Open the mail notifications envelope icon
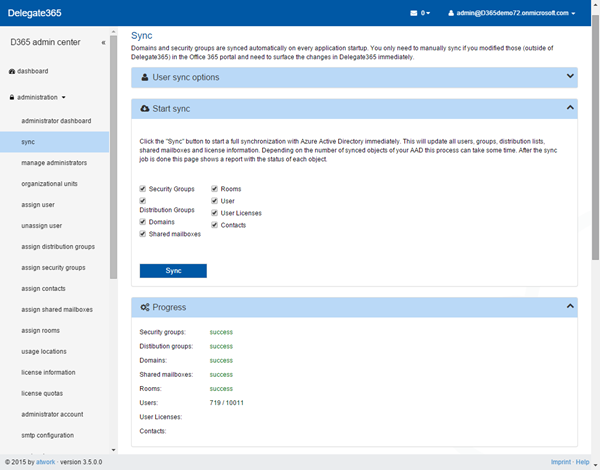Viewport: 600px width, 470px height. (415, 14)
